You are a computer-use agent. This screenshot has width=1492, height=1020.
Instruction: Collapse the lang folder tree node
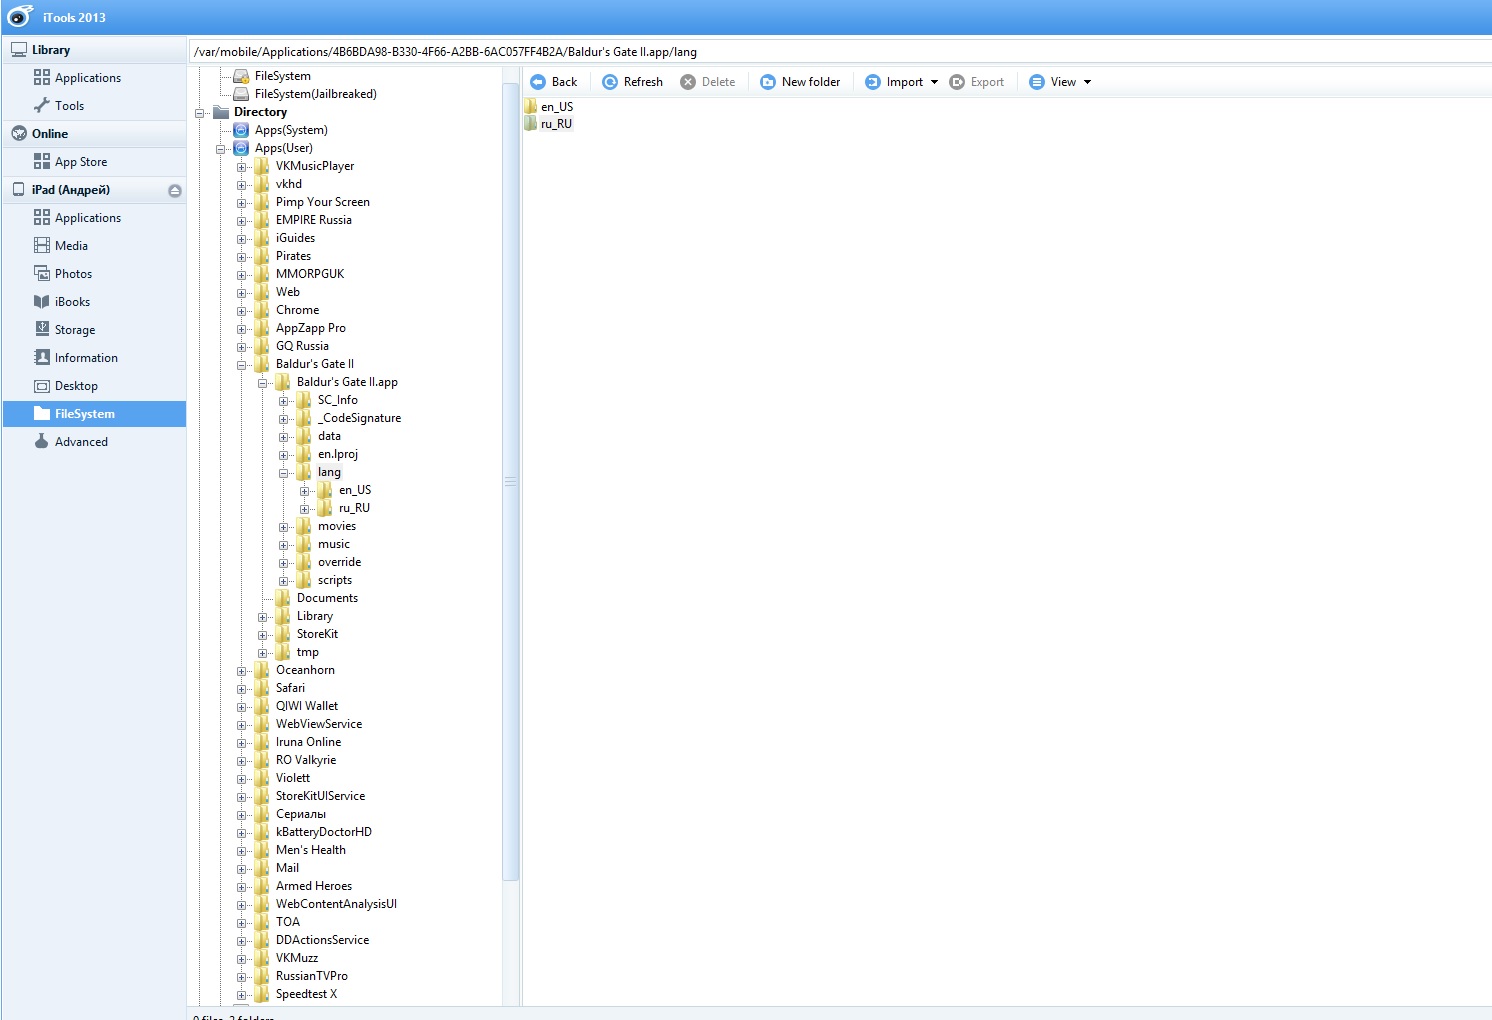pos(284,473)
